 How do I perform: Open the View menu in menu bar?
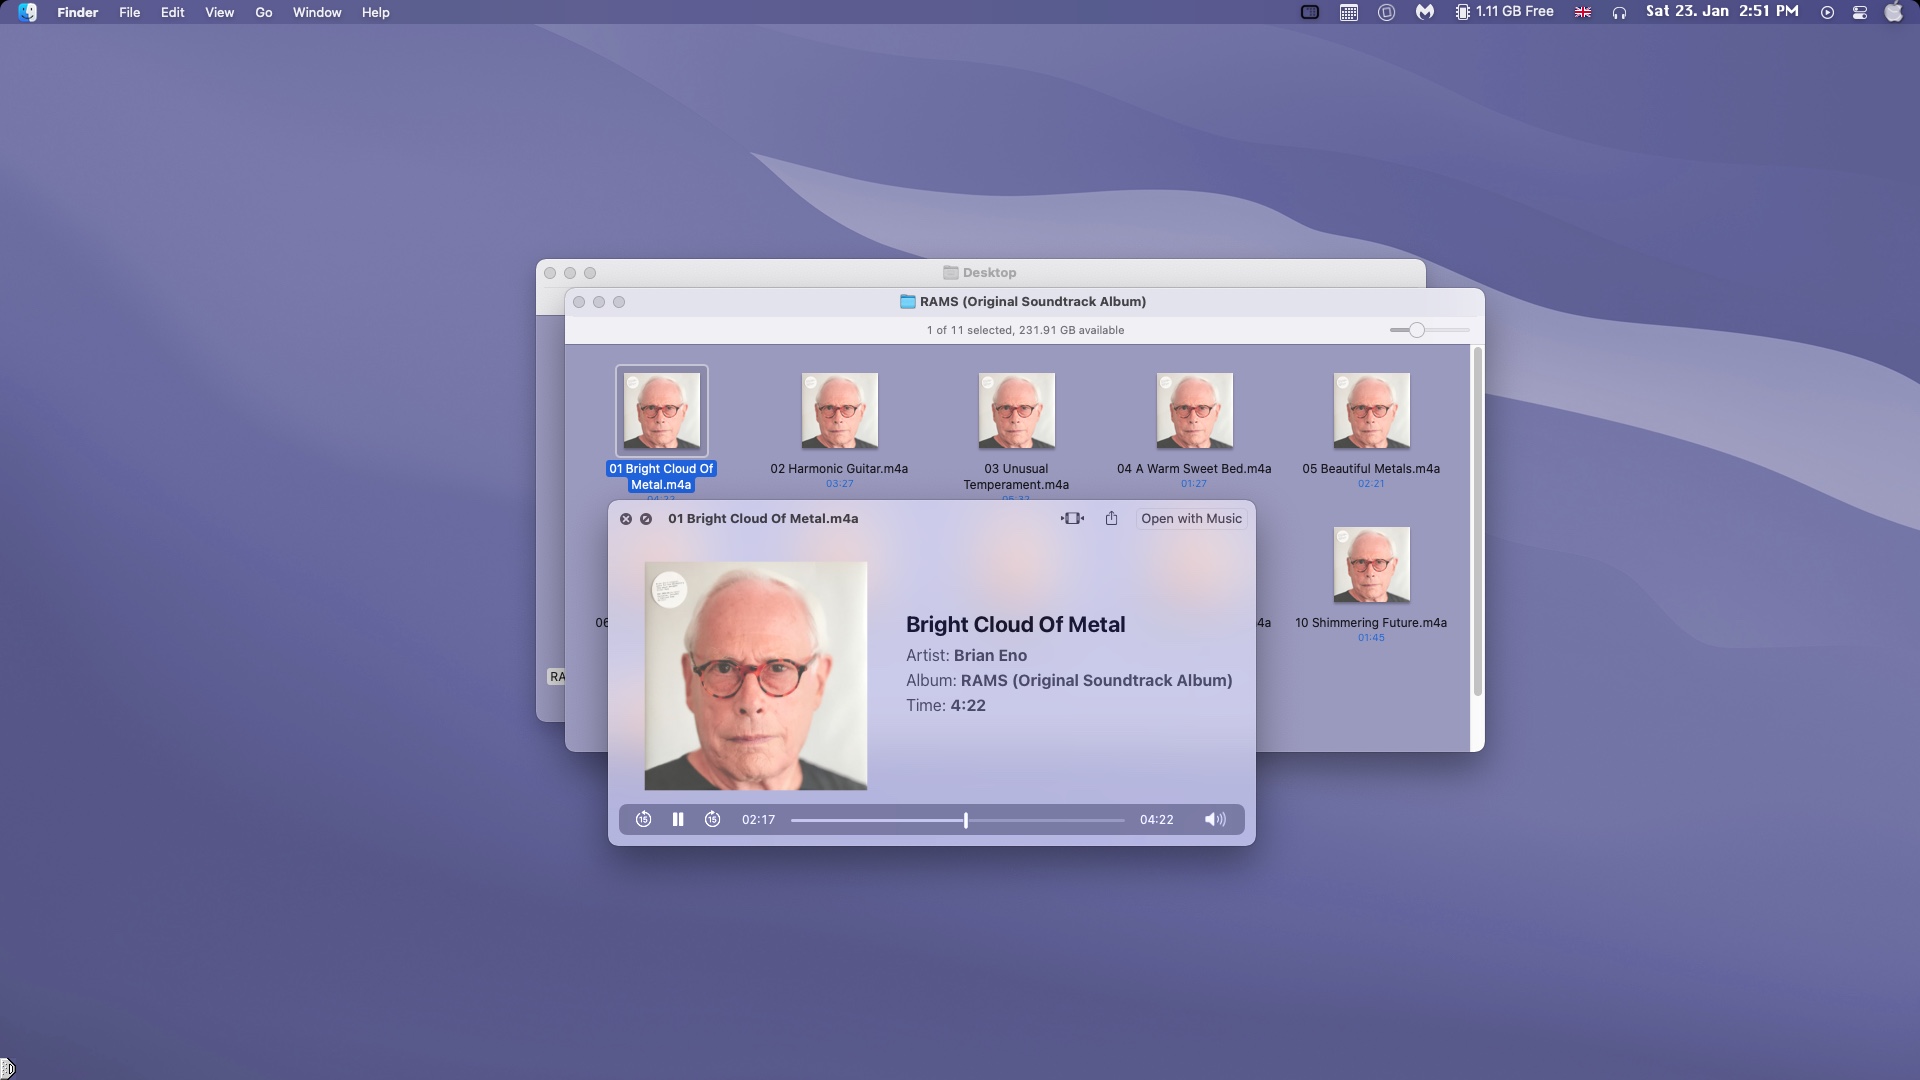point(219,12)
